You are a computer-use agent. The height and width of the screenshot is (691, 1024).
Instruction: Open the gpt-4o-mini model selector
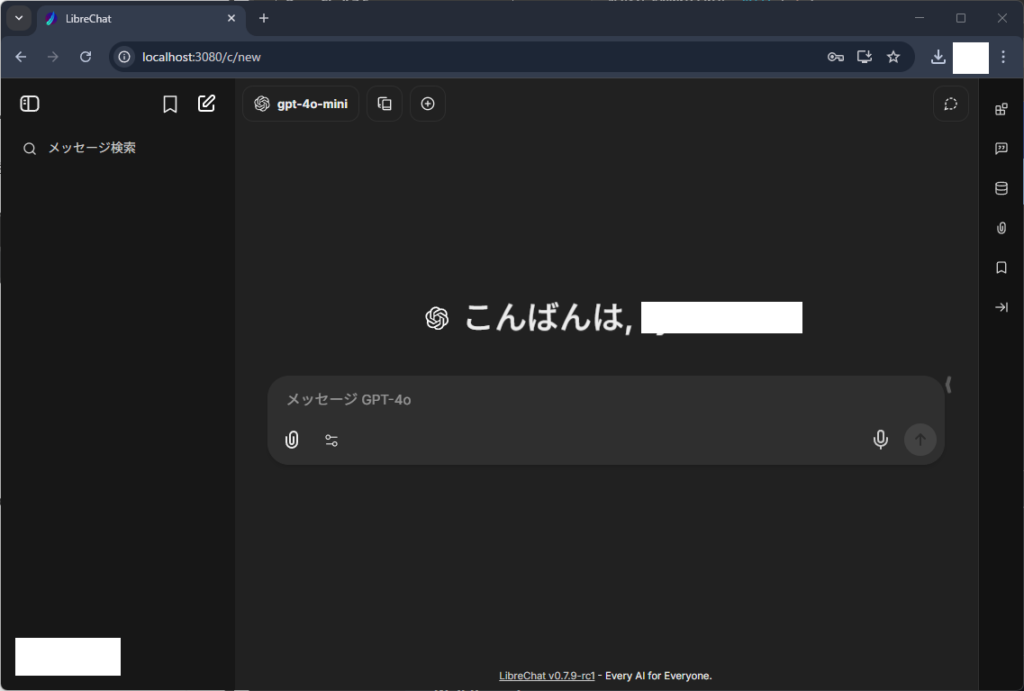point(300,103)
